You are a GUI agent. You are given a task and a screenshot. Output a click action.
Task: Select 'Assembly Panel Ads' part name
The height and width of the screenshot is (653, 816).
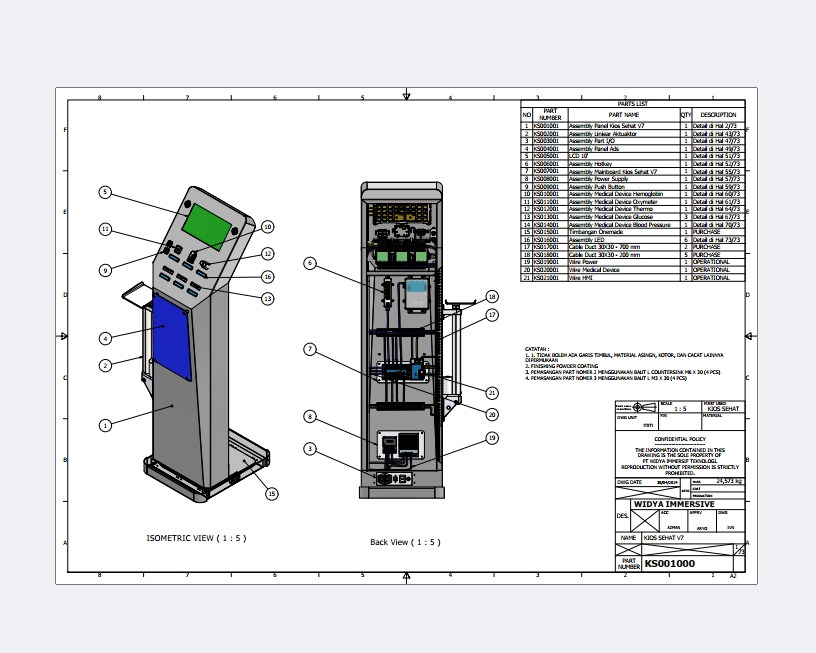(594, 149)
